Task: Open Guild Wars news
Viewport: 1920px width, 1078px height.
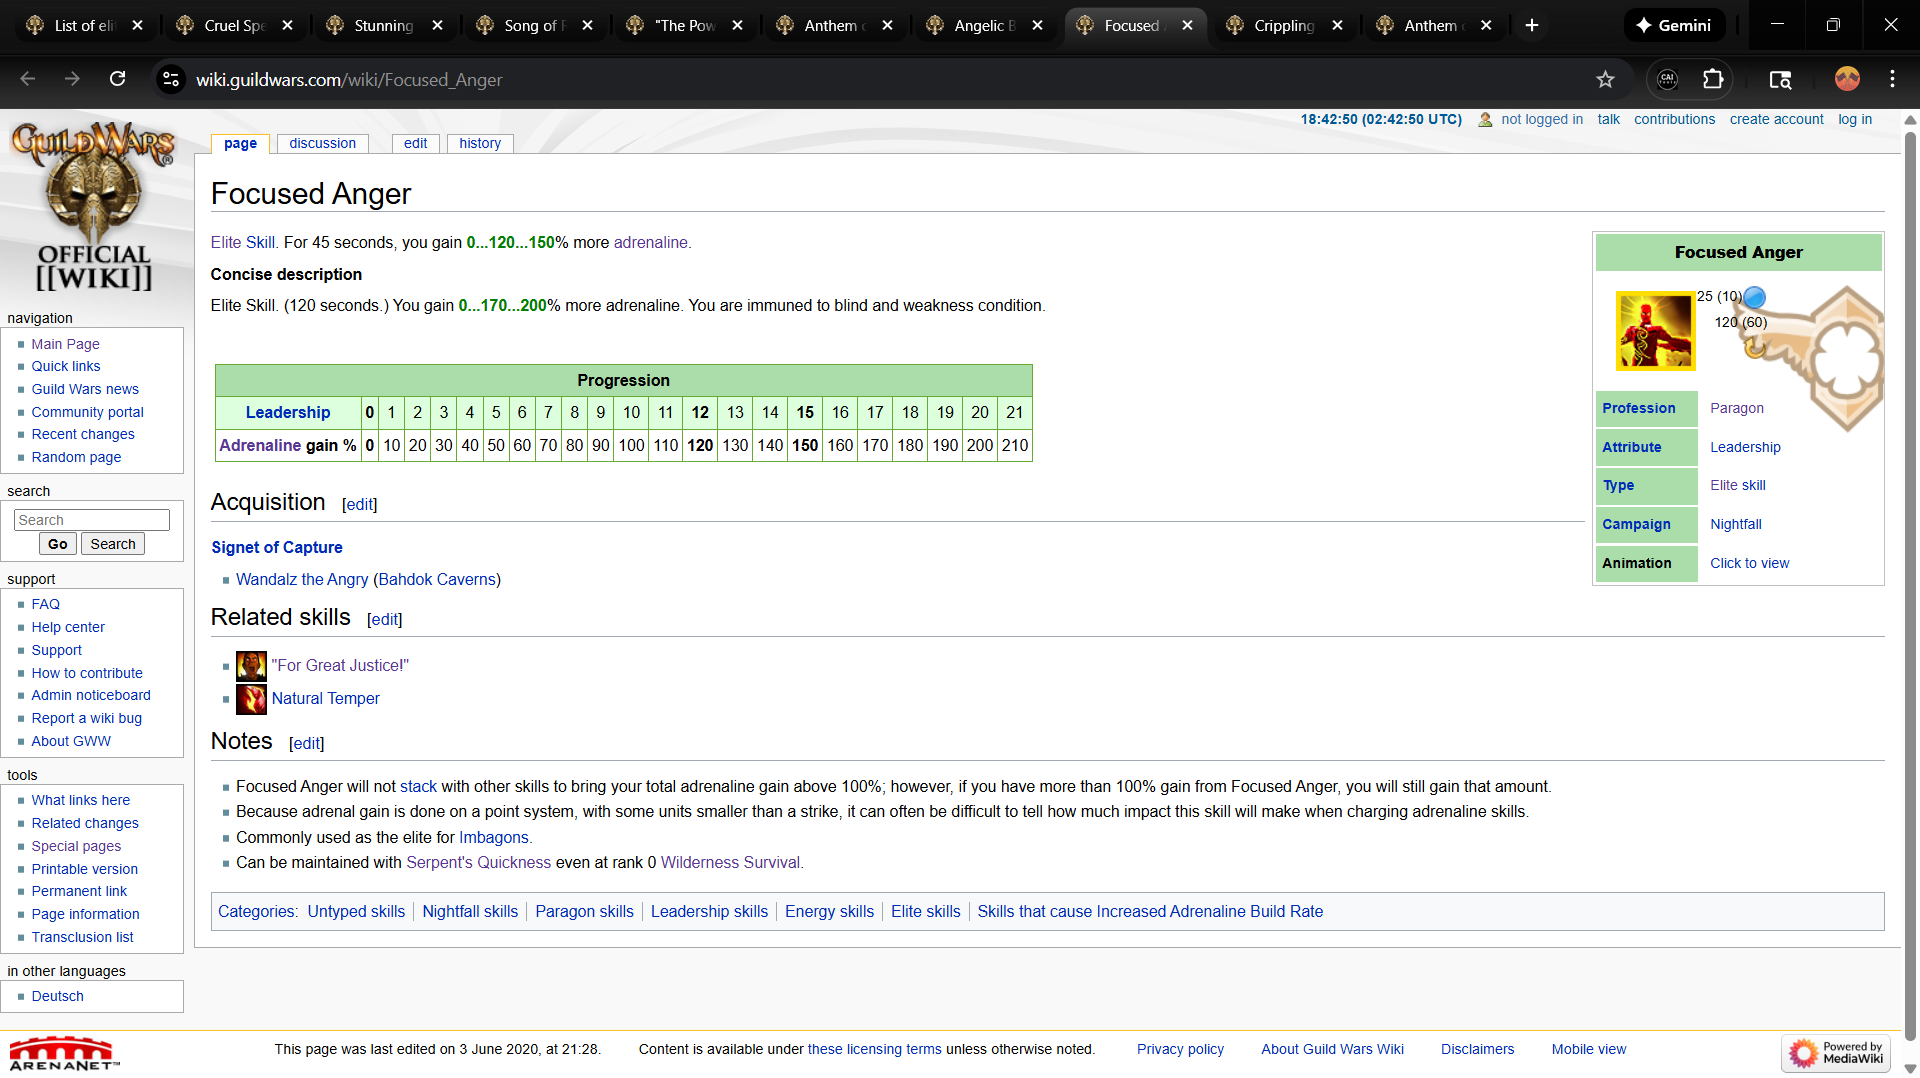Action: [x=85, y=389]
